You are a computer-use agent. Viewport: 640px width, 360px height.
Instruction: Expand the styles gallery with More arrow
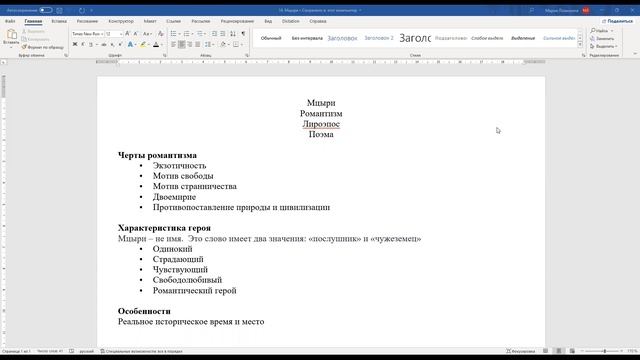click(x=580, y=45)
